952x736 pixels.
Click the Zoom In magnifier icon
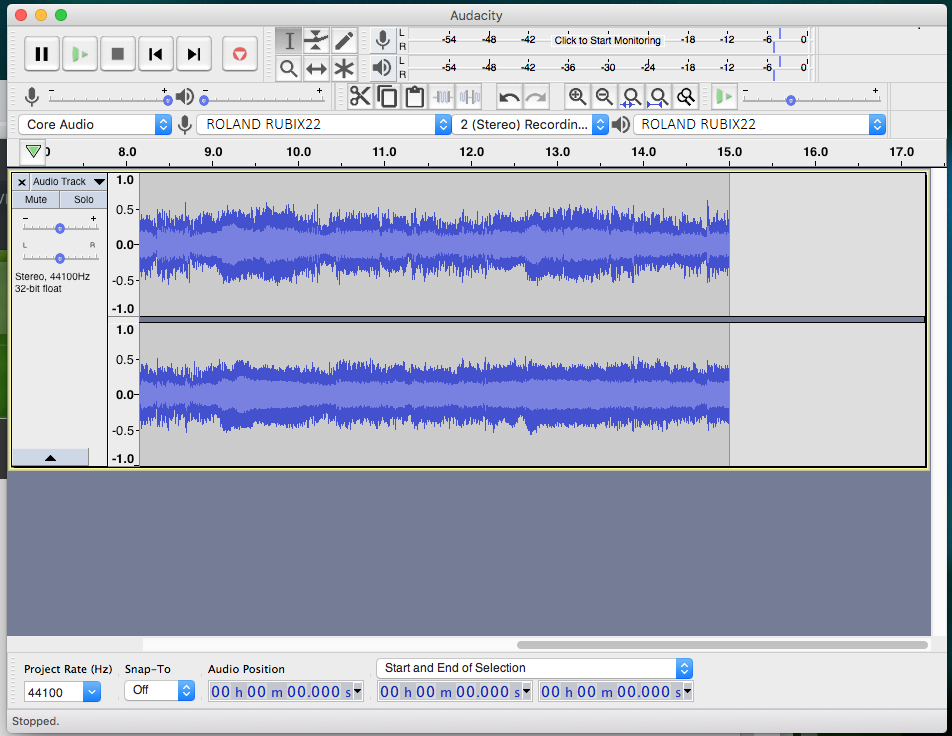(x=577, y=97)
